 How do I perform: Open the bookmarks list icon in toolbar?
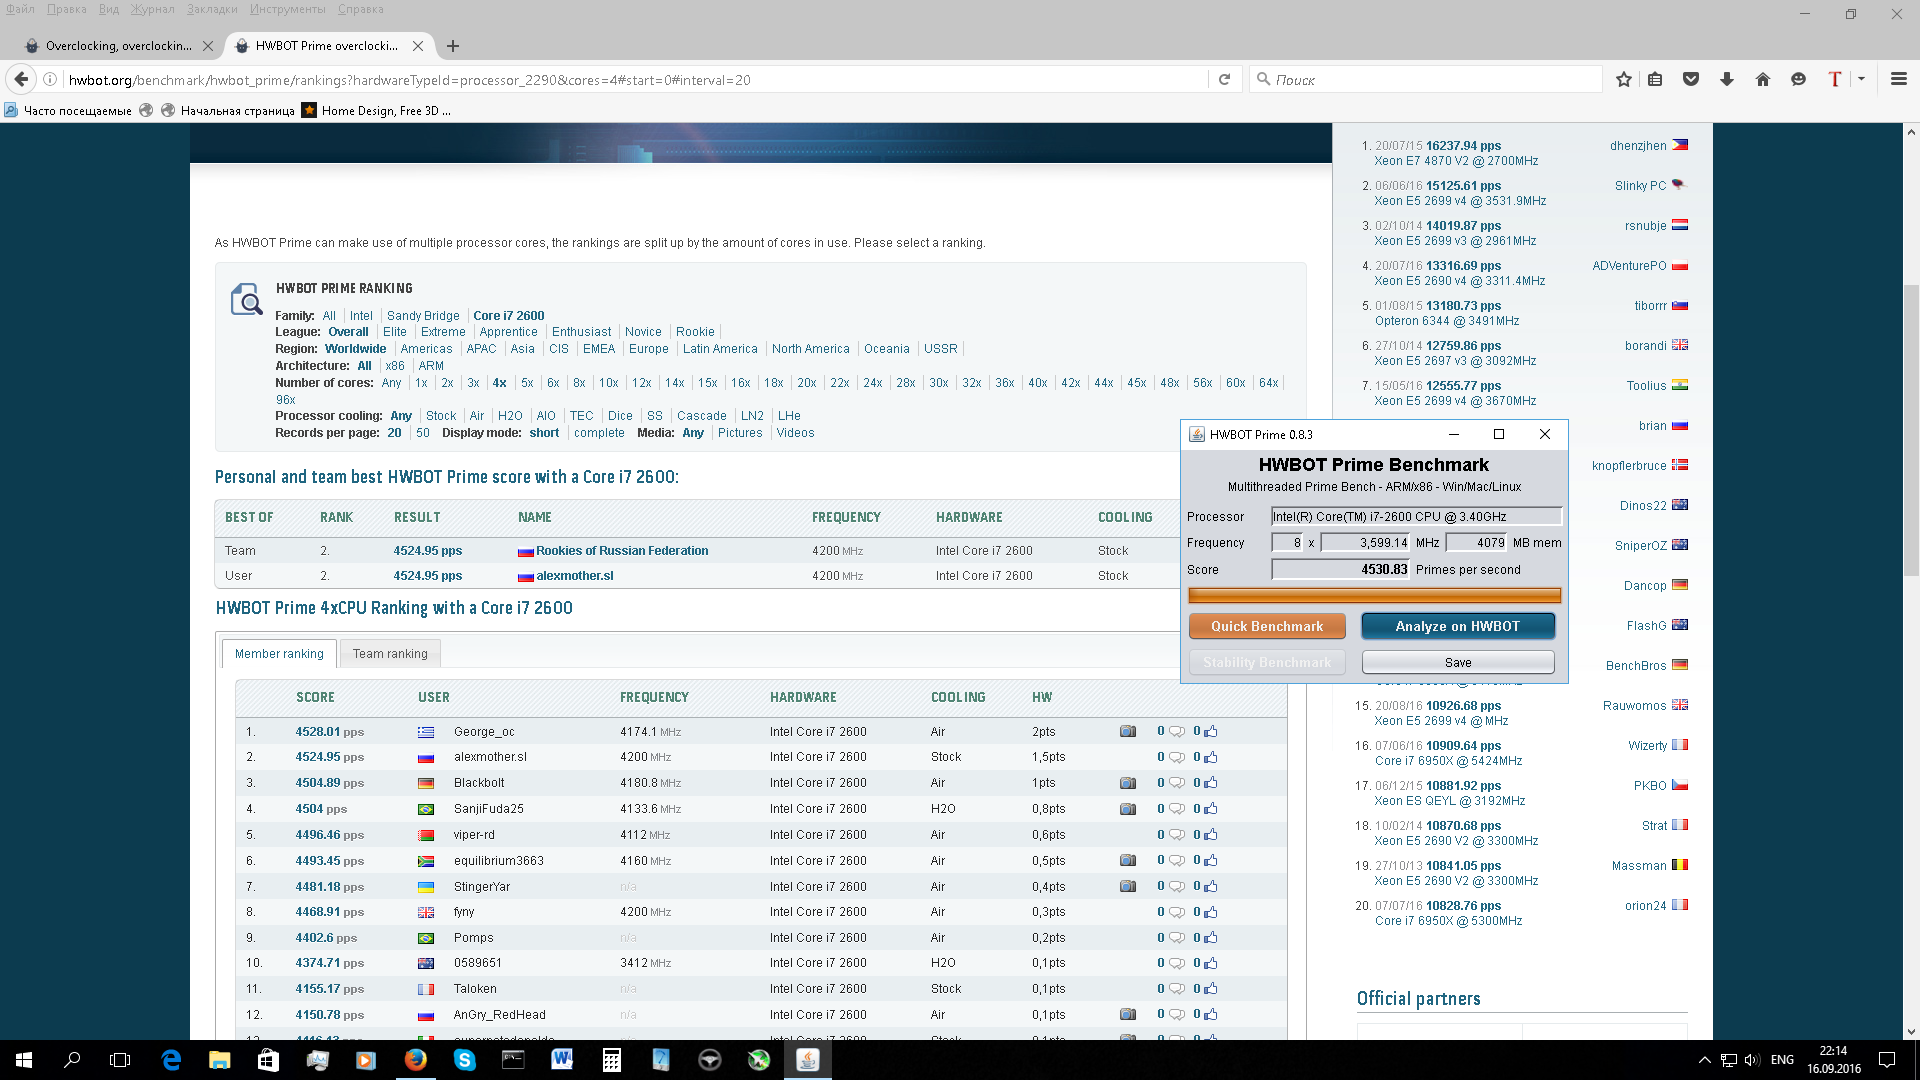coord(1656,80)
